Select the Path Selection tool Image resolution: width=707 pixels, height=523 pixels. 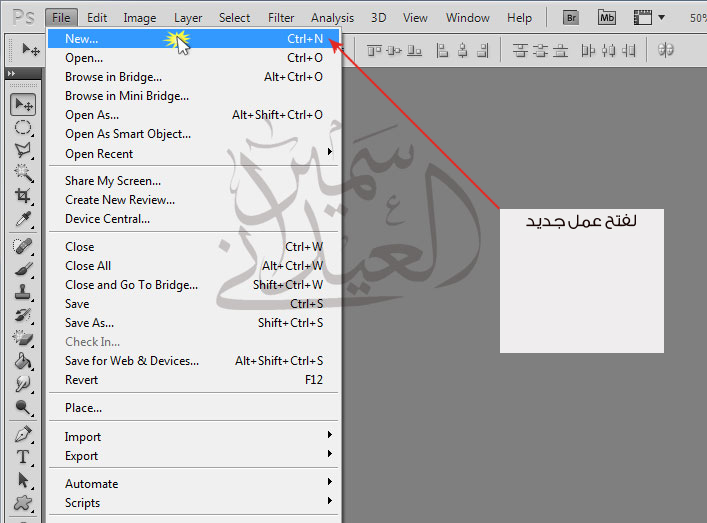[x=23, y=480]
